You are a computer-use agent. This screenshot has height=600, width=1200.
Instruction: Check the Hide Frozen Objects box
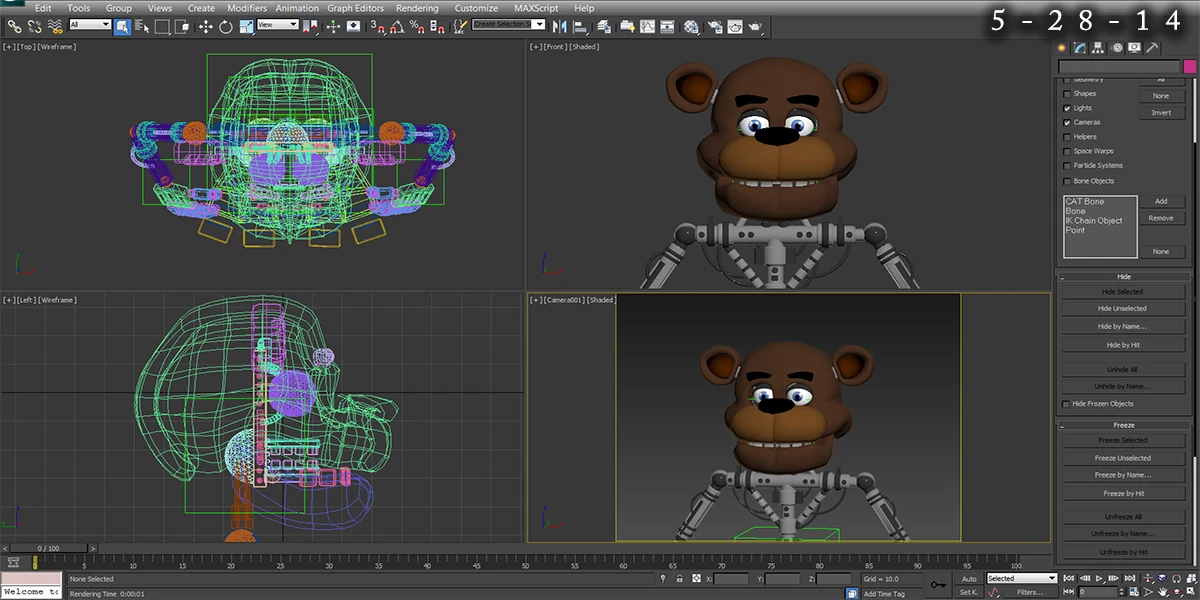click(x=1066, y=404)
